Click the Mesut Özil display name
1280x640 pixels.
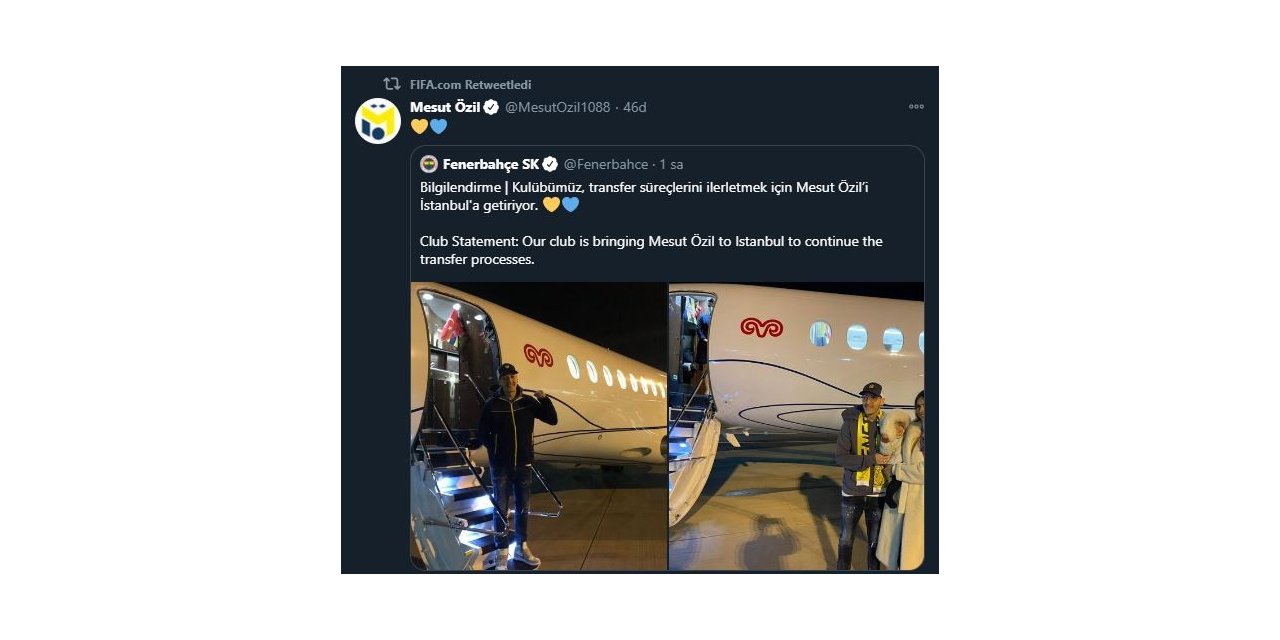445,107
